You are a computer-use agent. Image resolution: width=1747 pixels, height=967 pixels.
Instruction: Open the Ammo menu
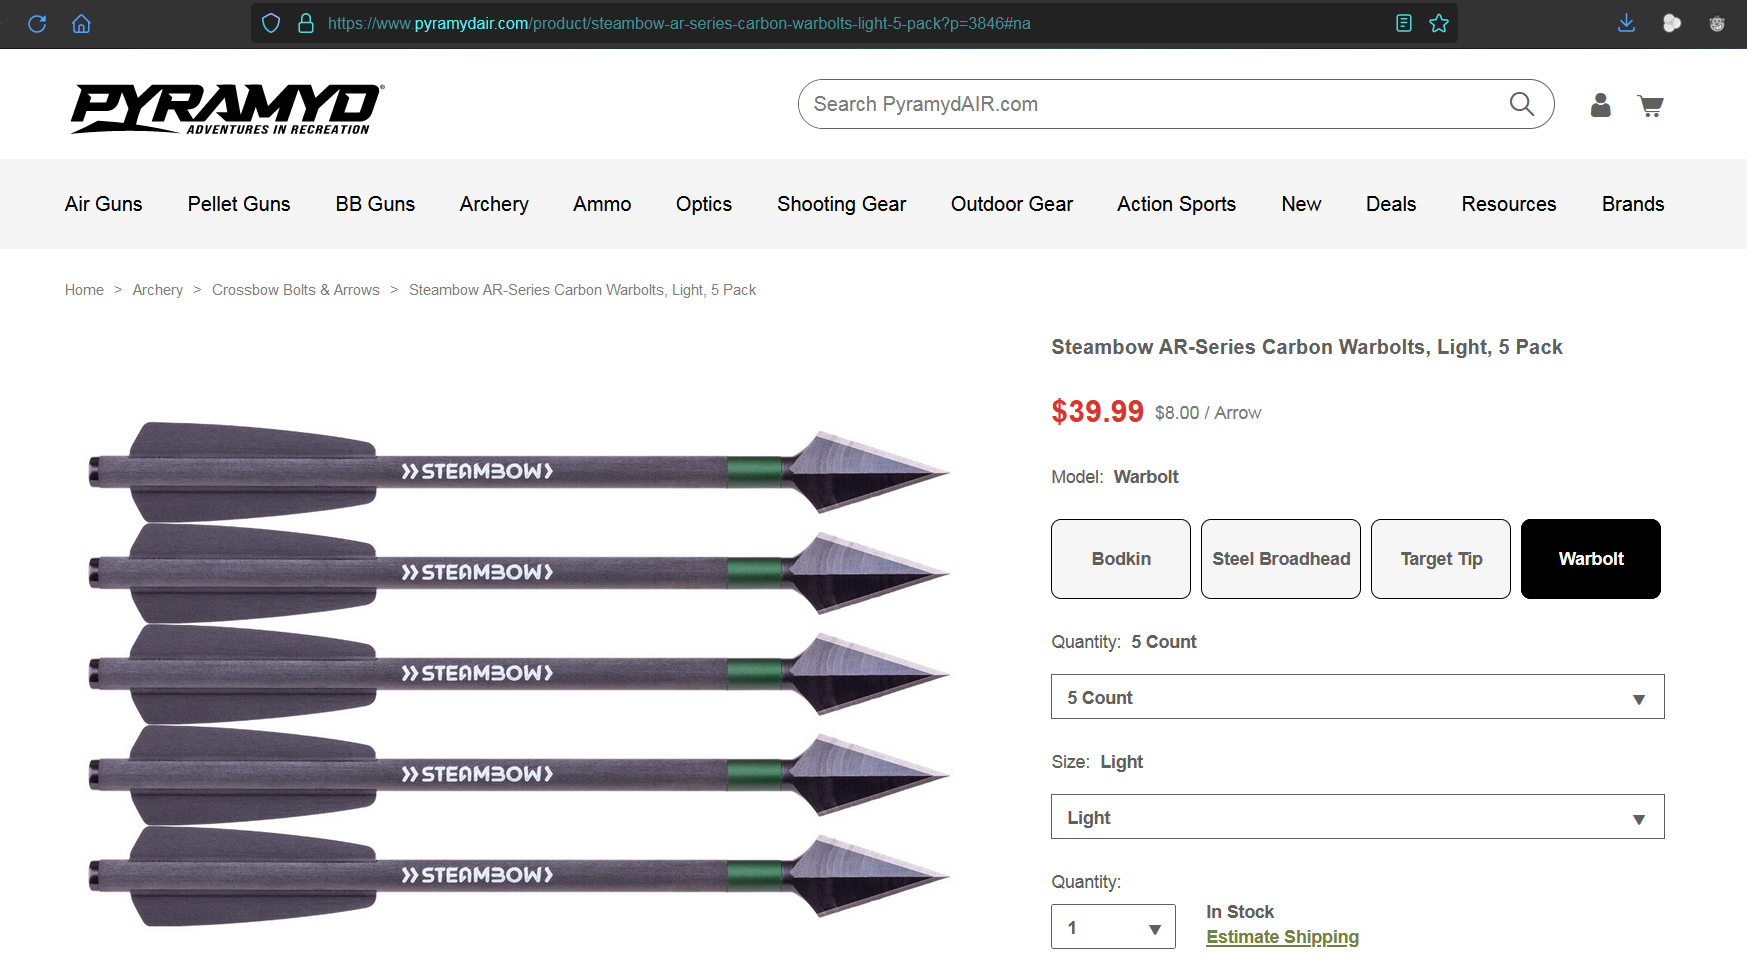click(x=602, y=204)
